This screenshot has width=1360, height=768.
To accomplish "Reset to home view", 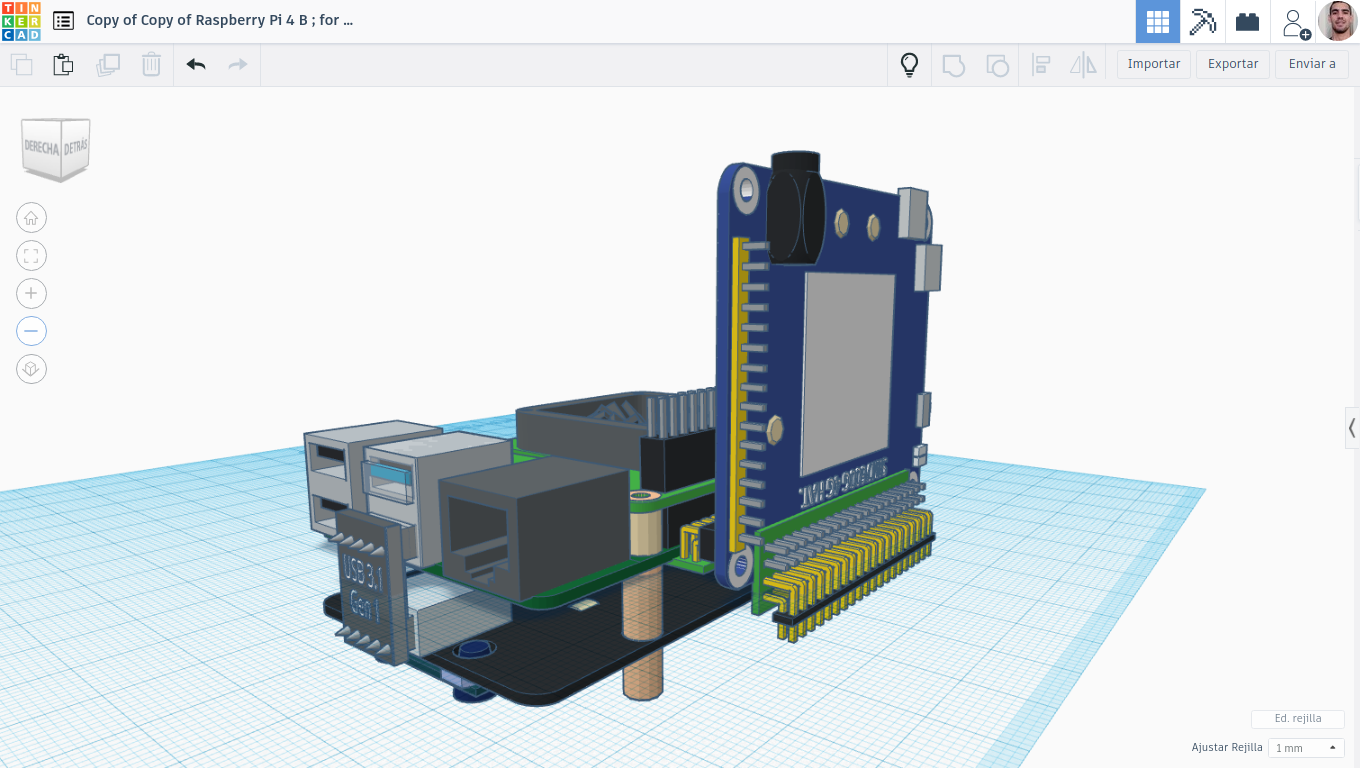I will tap(31, 218).
